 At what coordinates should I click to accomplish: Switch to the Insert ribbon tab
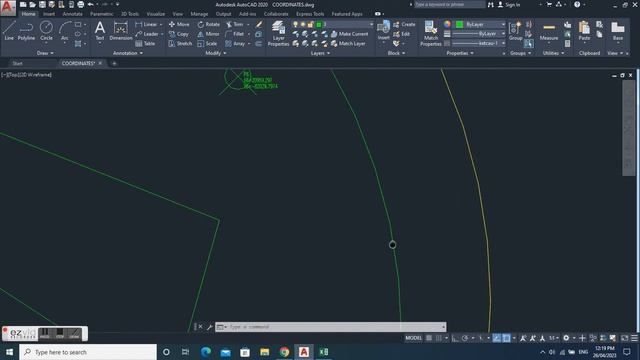49,14
